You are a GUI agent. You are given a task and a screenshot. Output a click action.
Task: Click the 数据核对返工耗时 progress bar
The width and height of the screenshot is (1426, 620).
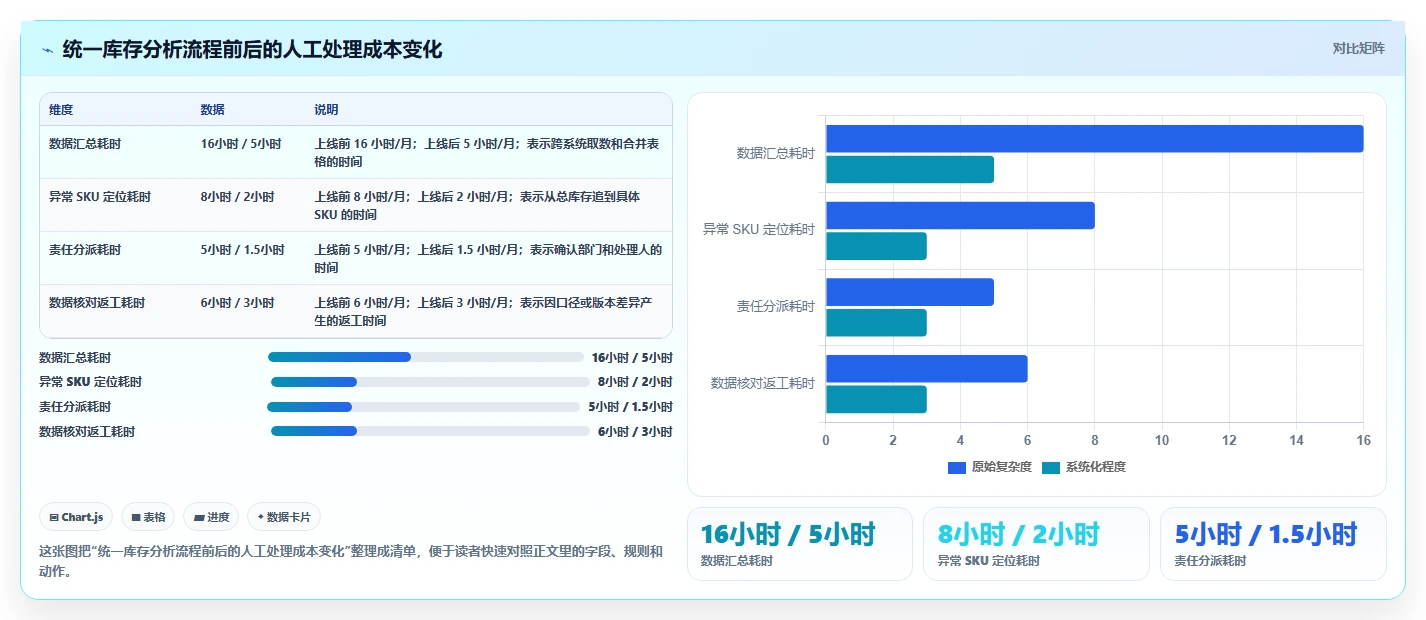point(430,431)
